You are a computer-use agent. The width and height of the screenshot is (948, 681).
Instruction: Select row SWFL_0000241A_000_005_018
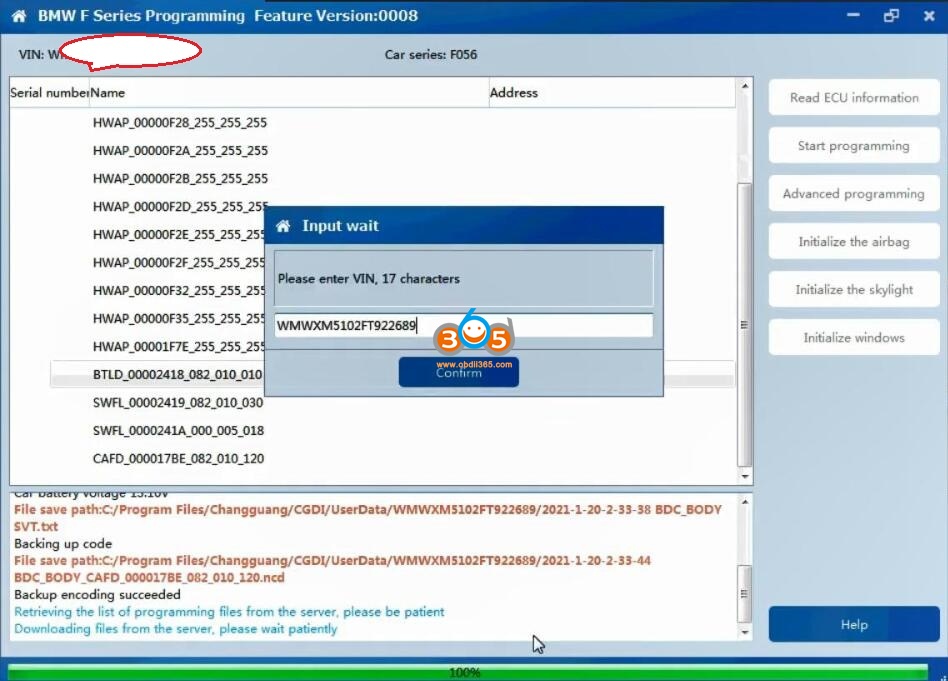178,431
